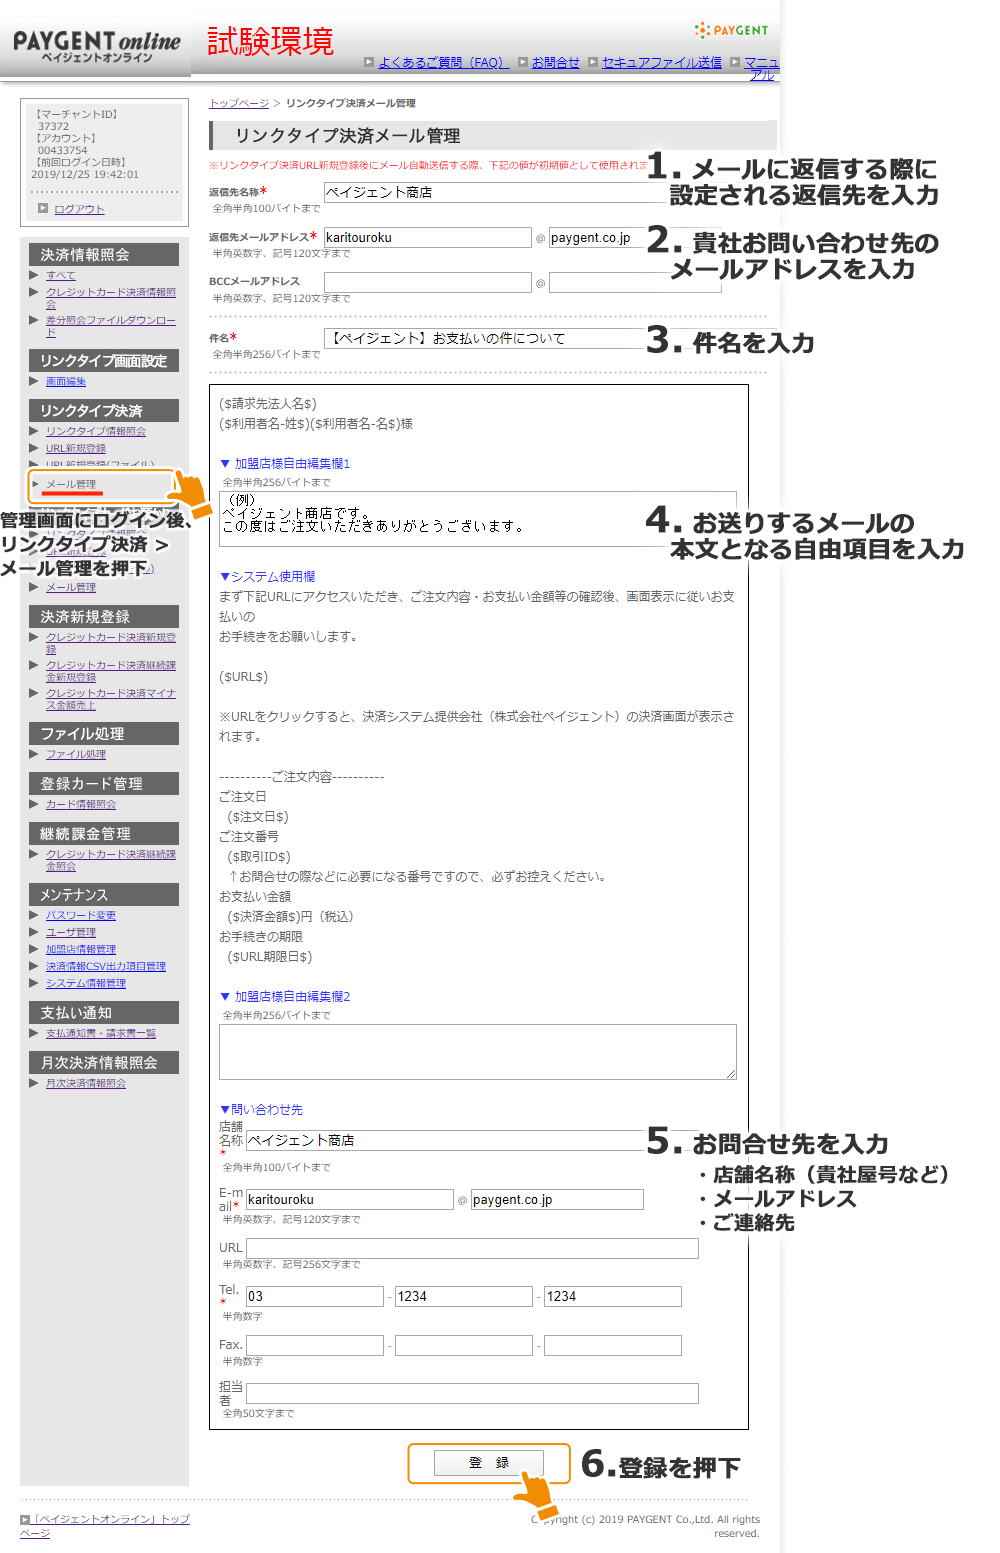Click the small icon before お問合せ link

(x=523, y=62)
